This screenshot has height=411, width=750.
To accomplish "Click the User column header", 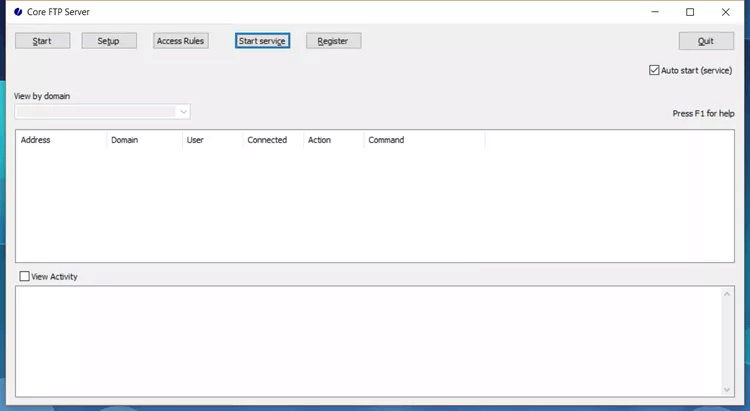I will pyautogui.click(x=211, y=140).
